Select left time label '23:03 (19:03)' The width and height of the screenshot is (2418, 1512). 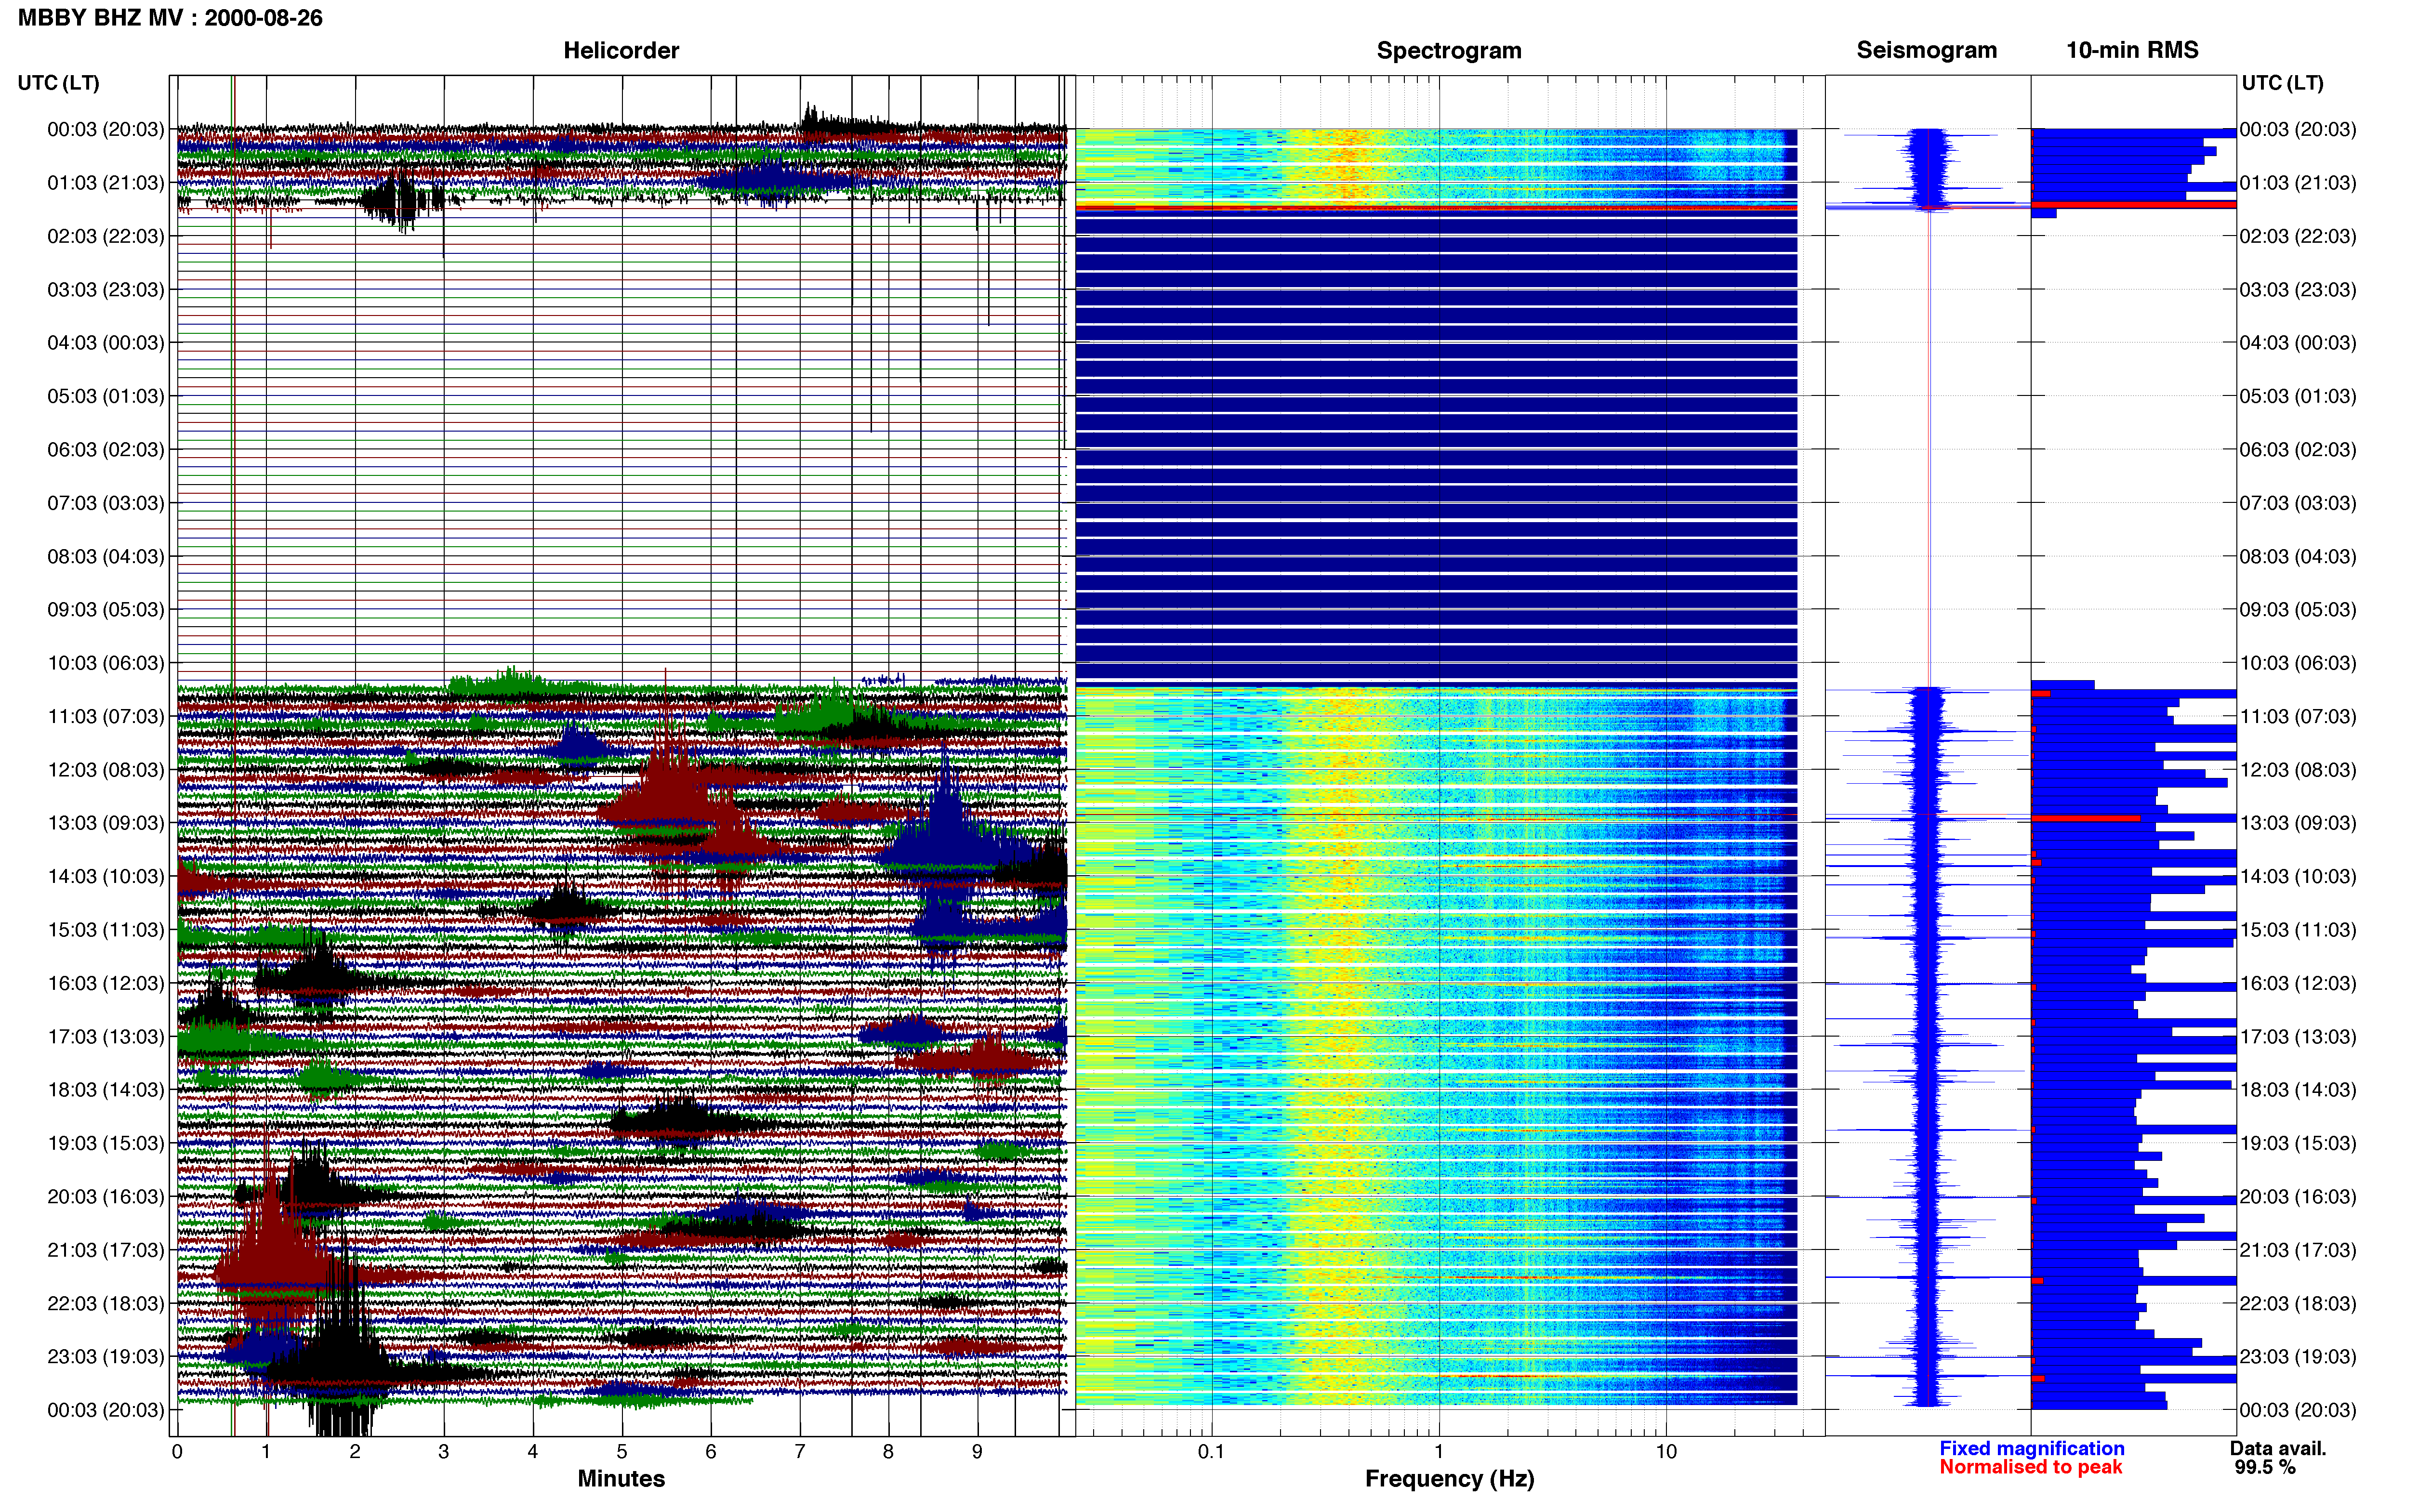(x=105, y=1357)
